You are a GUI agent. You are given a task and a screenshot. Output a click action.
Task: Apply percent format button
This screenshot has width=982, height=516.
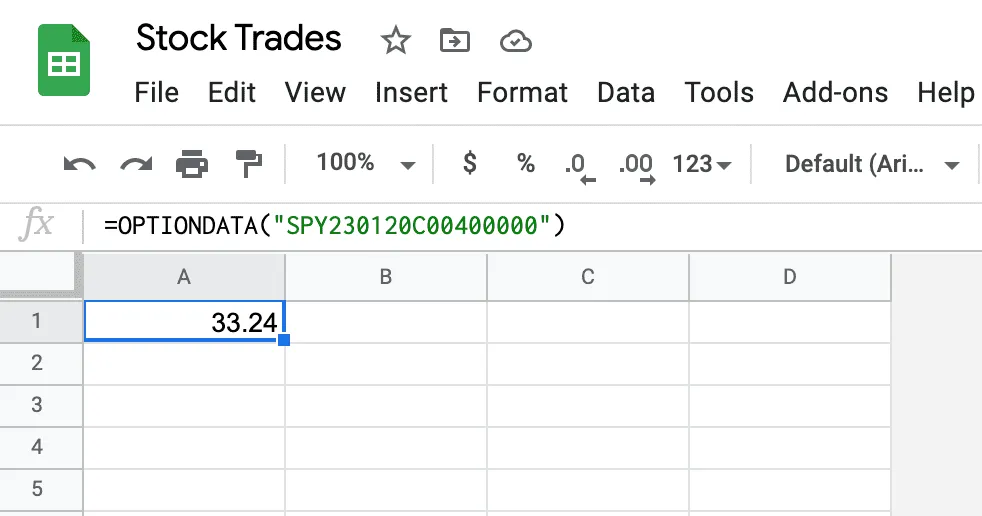click(x=526, y=163)
